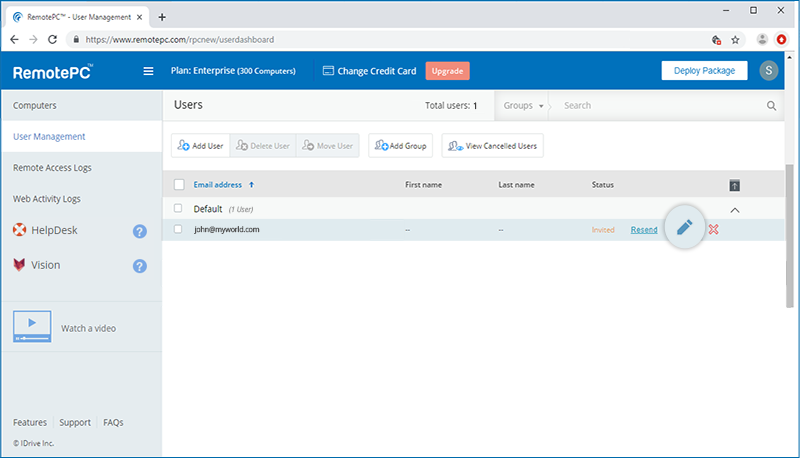The height and width of the screenshot is (458, 800).
Task: Click the Total users: 1 text
Action: (451, 106)
